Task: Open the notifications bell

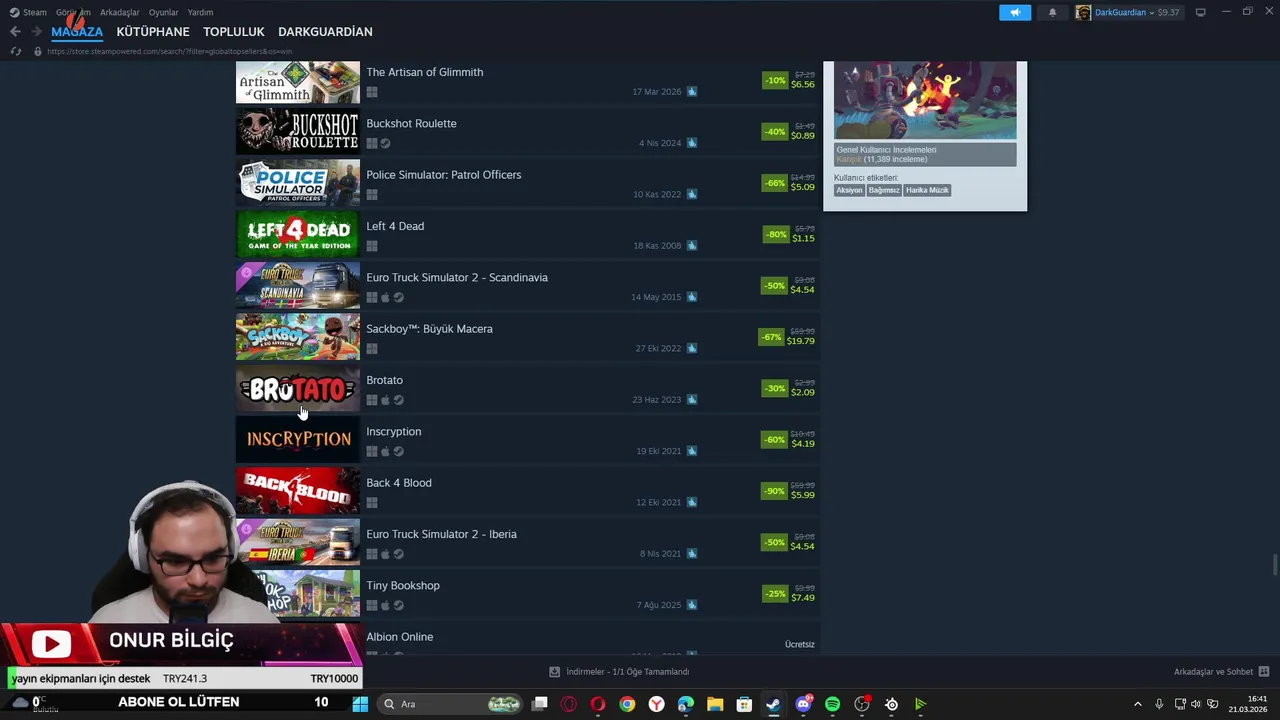Action: 1052,12
